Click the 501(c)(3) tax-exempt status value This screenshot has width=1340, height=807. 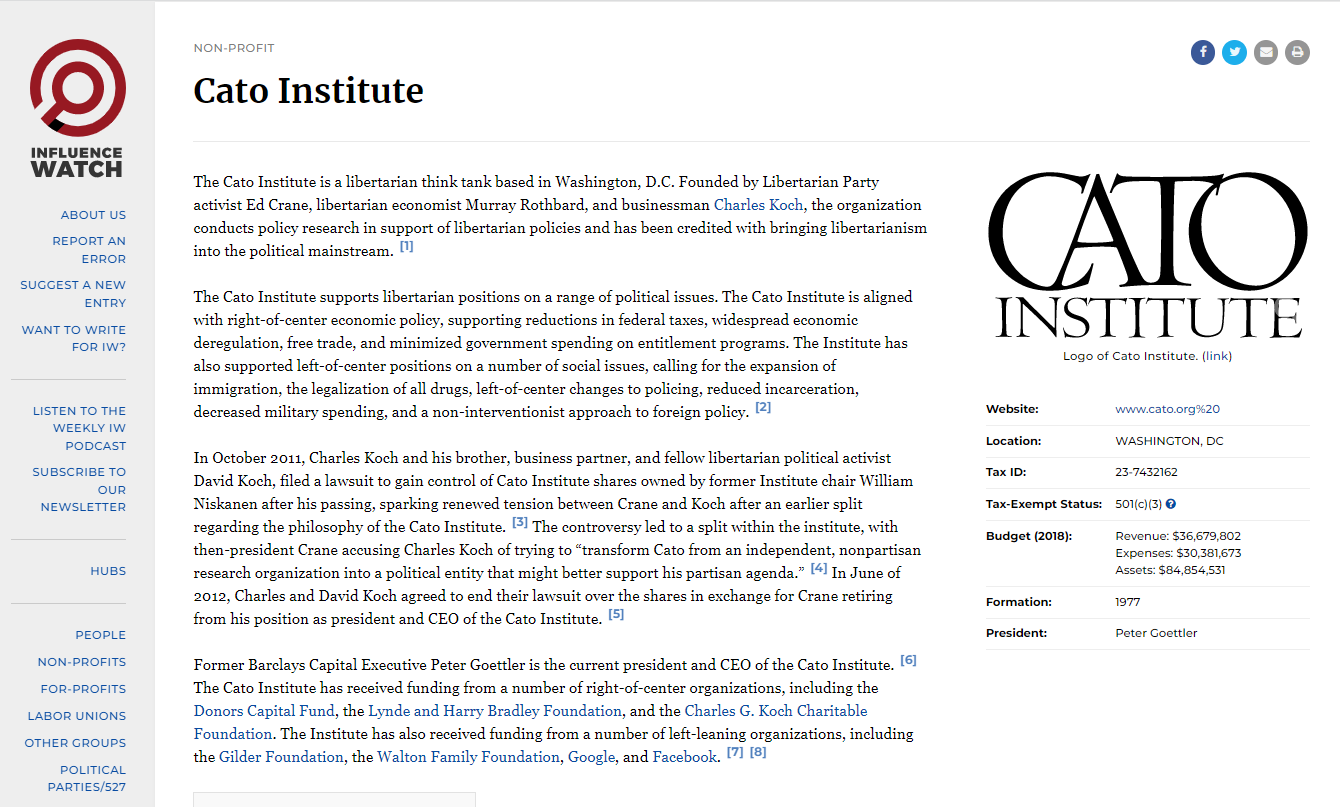pyautogui.click(x=1138, y=504)
